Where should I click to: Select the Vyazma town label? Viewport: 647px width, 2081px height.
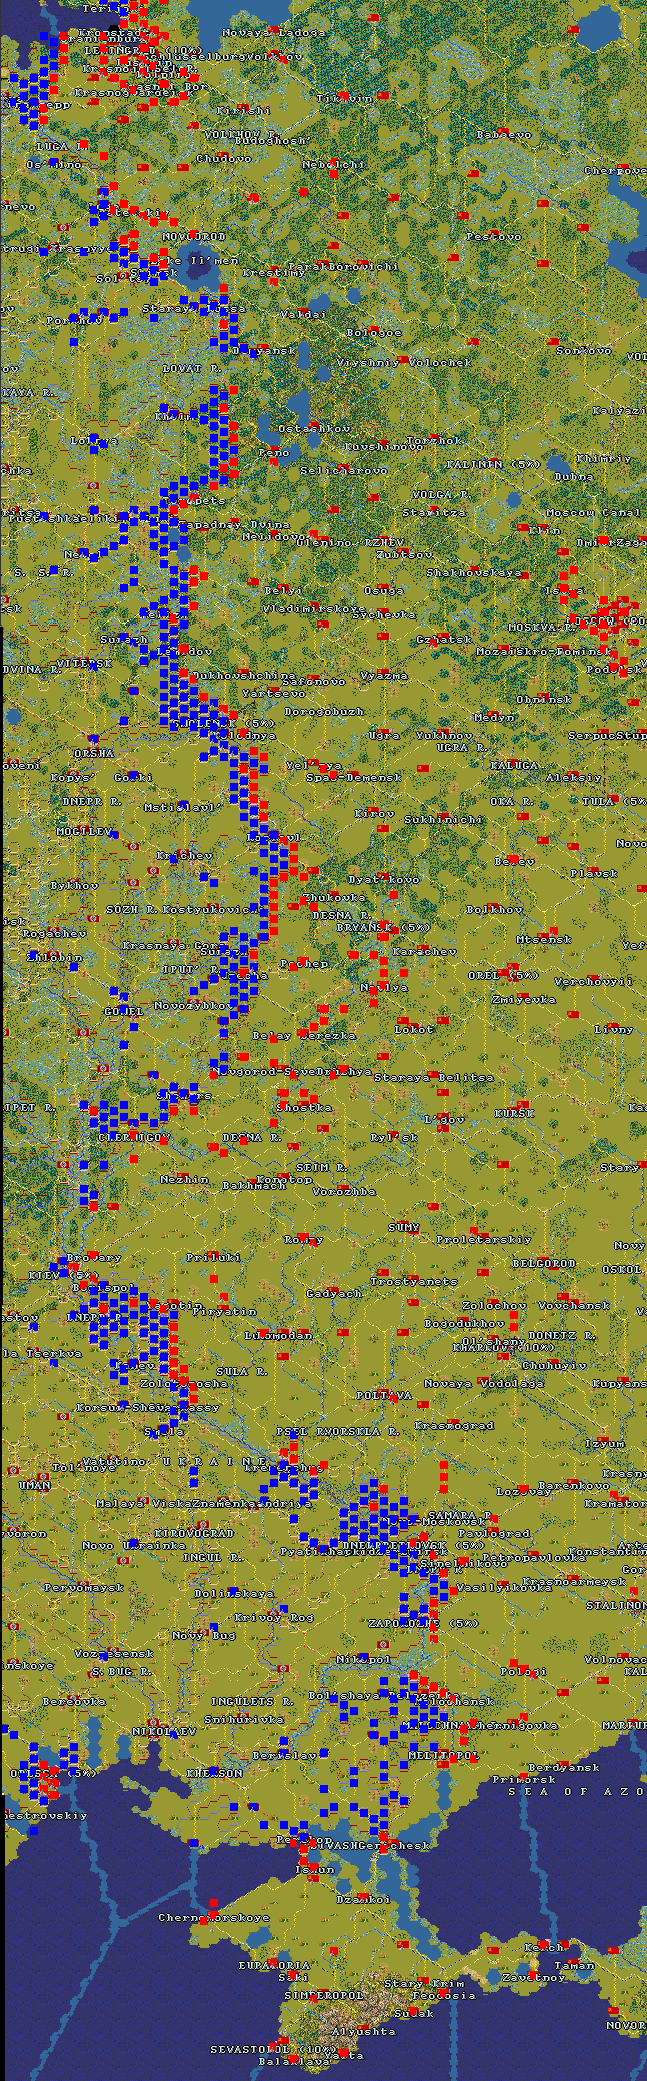point(384,677)
